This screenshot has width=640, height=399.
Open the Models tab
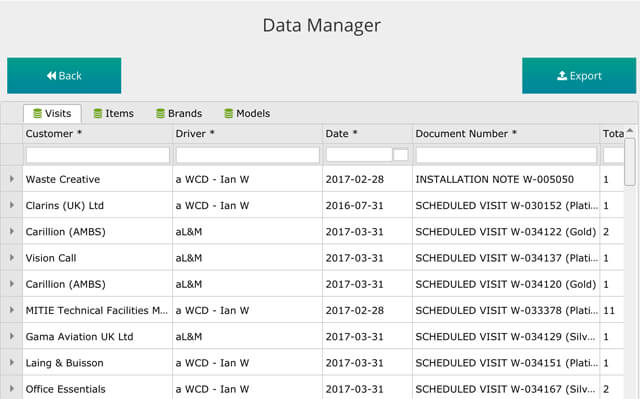(247, 113)
